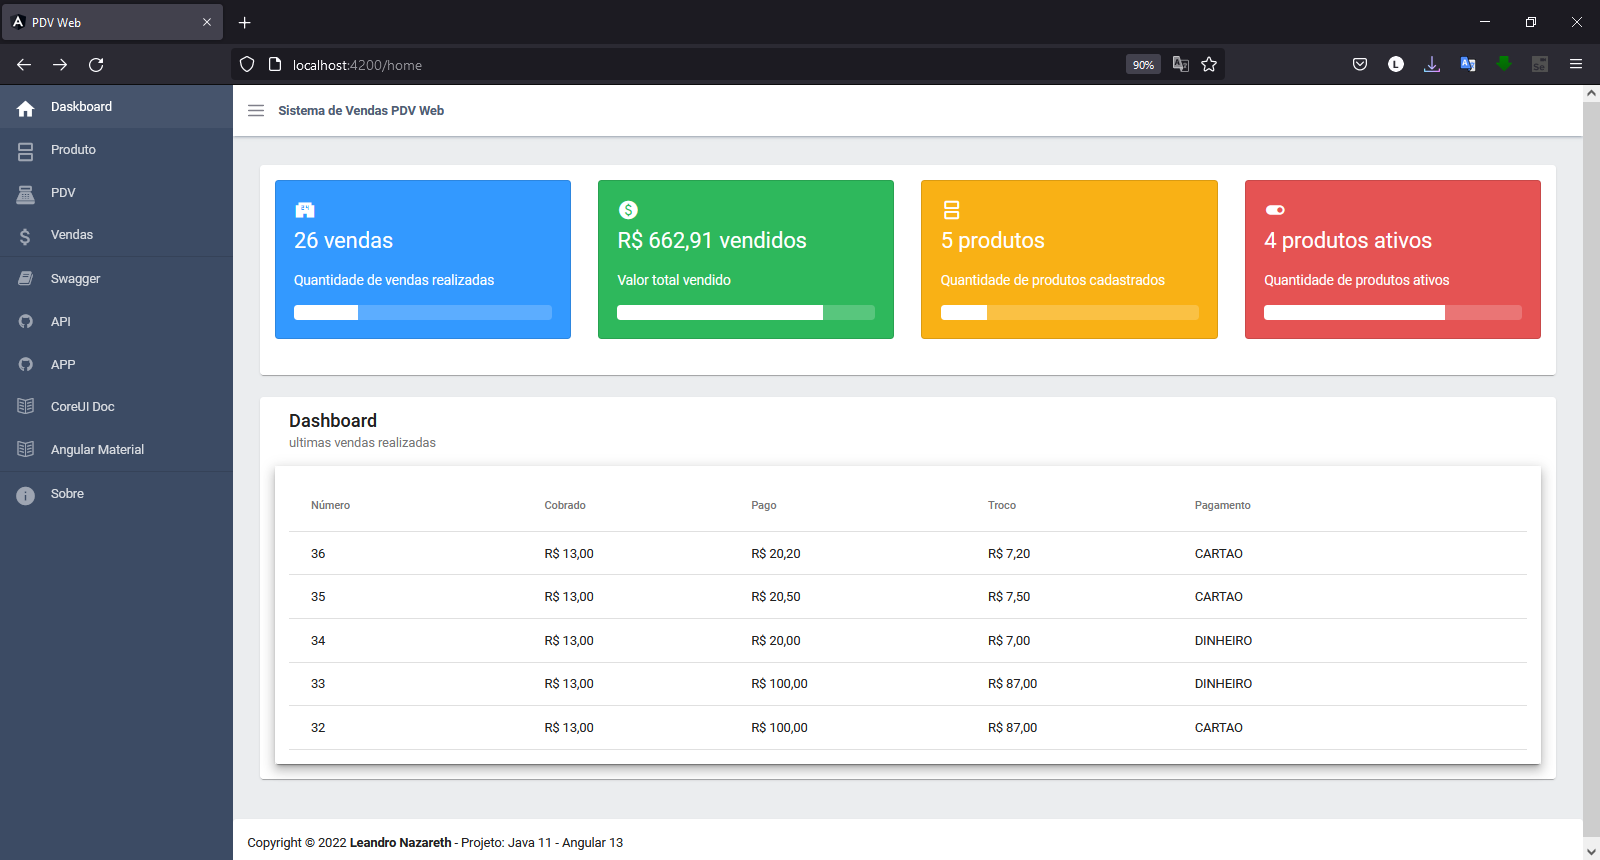Click sale number 32 cell

click(318, 728)
